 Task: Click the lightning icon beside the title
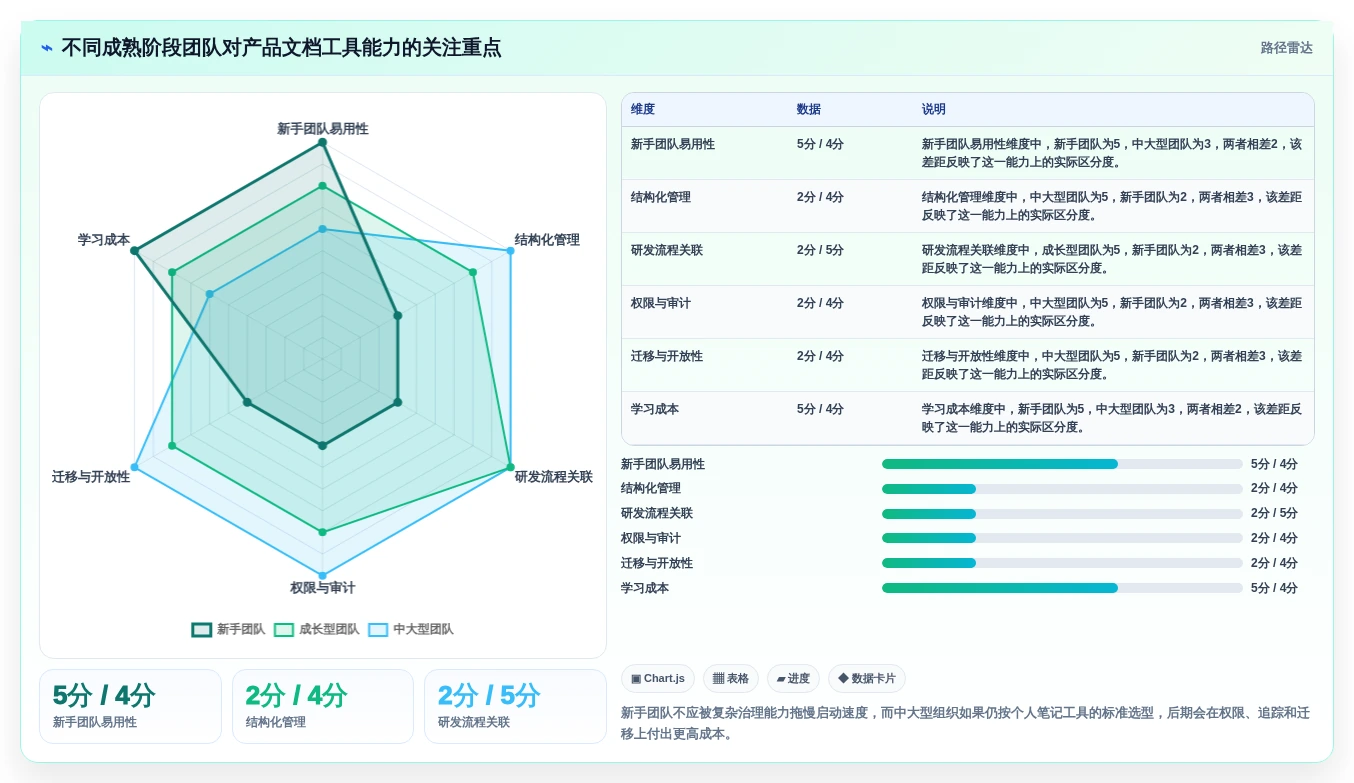pos(47,48)
